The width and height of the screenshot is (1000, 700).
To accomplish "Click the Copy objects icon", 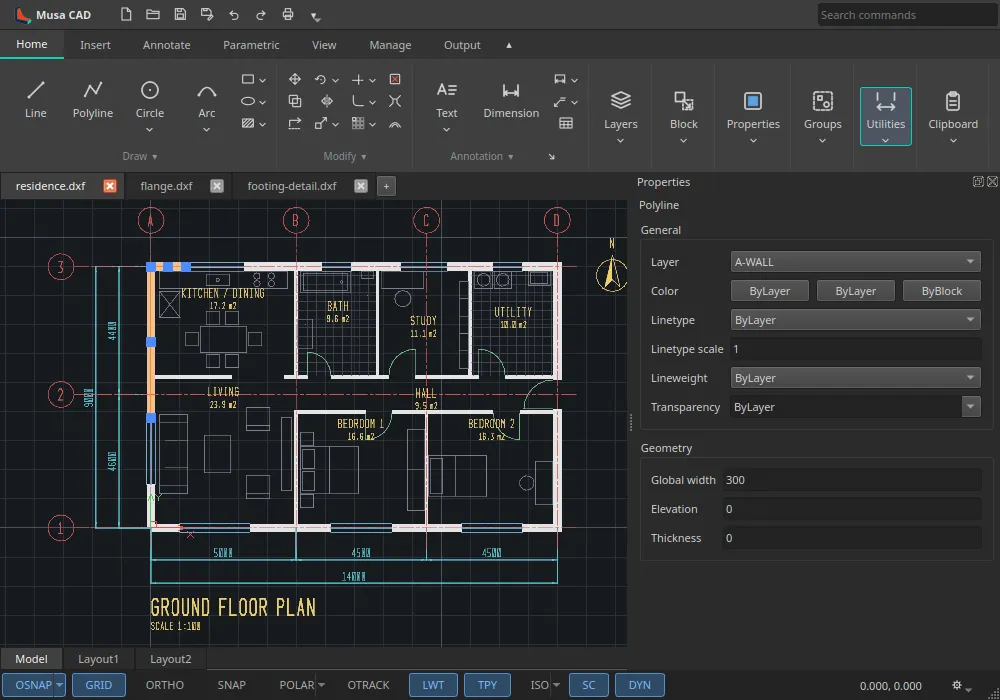I will (x=295, y=101).
